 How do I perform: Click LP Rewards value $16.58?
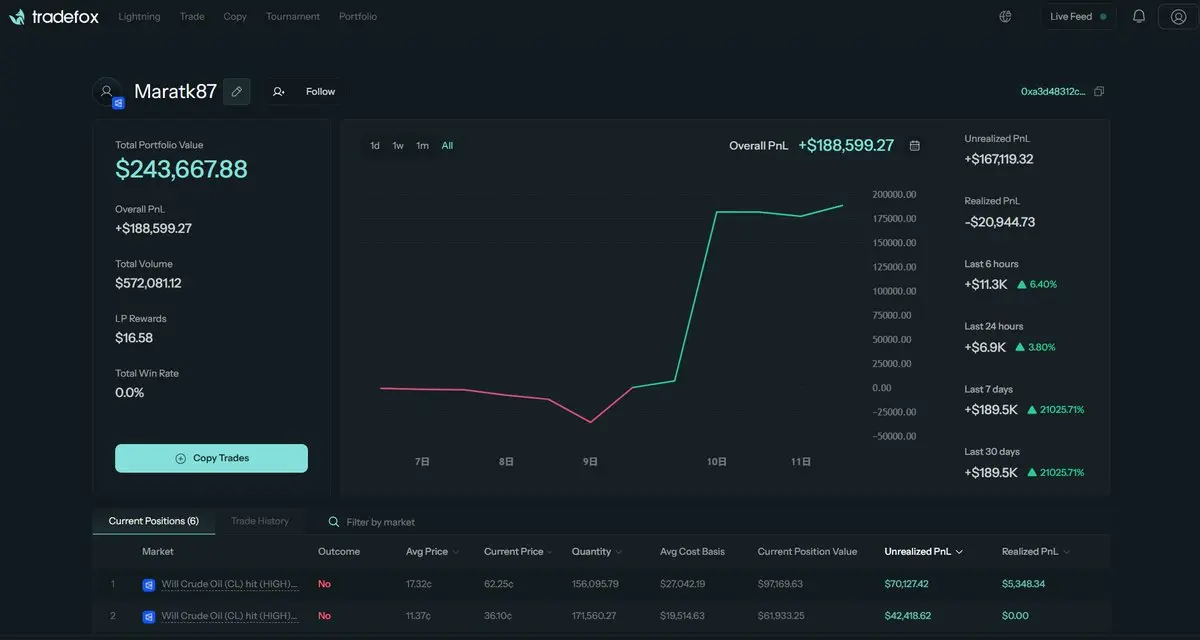click(134, 338)
